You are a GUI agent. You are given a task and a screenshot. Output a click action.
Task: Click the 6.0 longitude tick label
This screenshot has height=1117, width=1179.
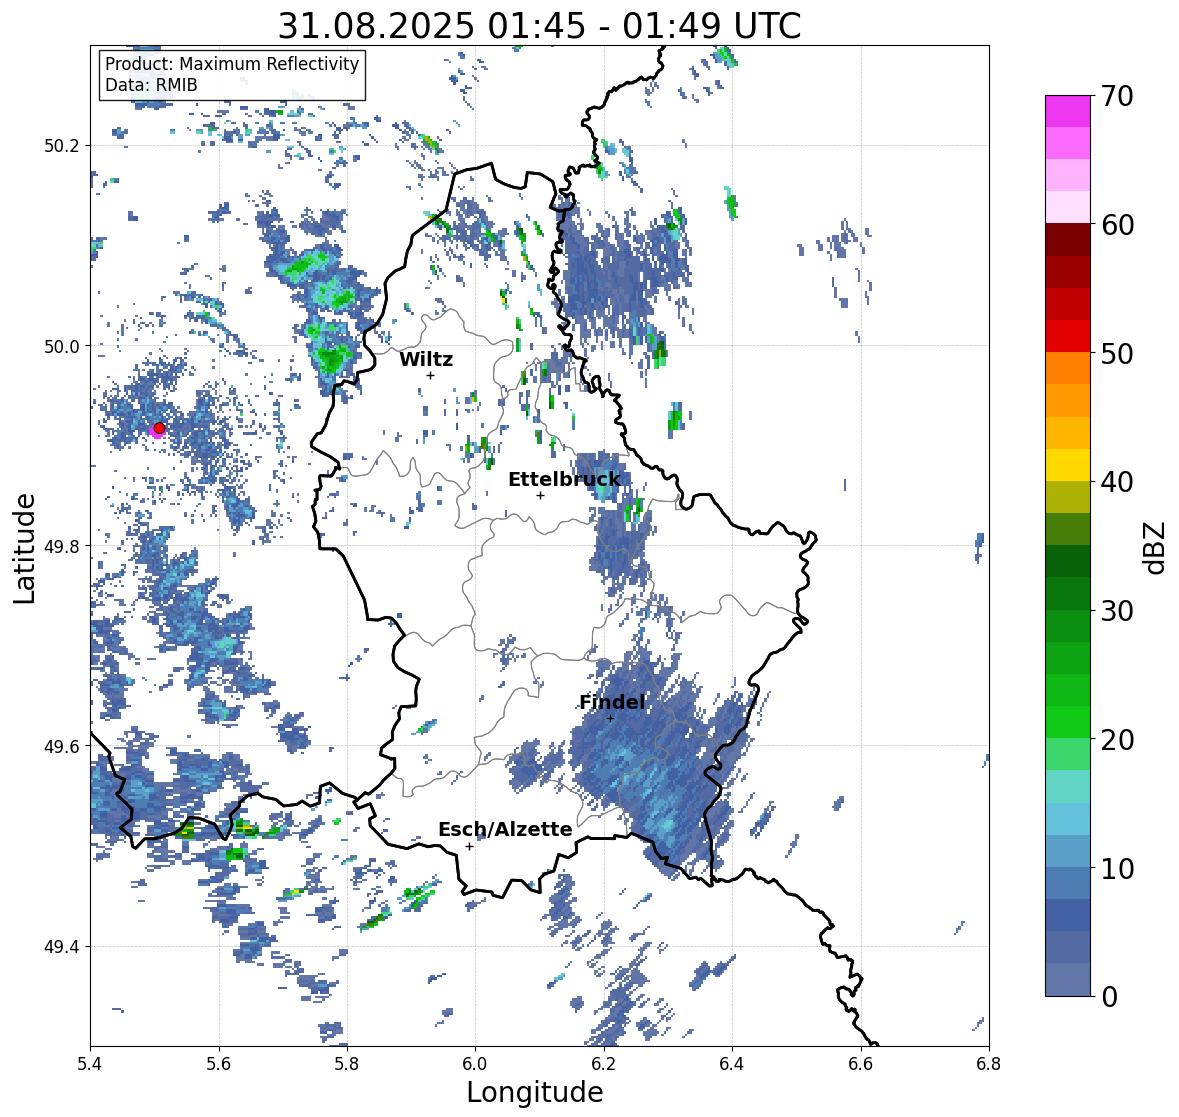475,1063
